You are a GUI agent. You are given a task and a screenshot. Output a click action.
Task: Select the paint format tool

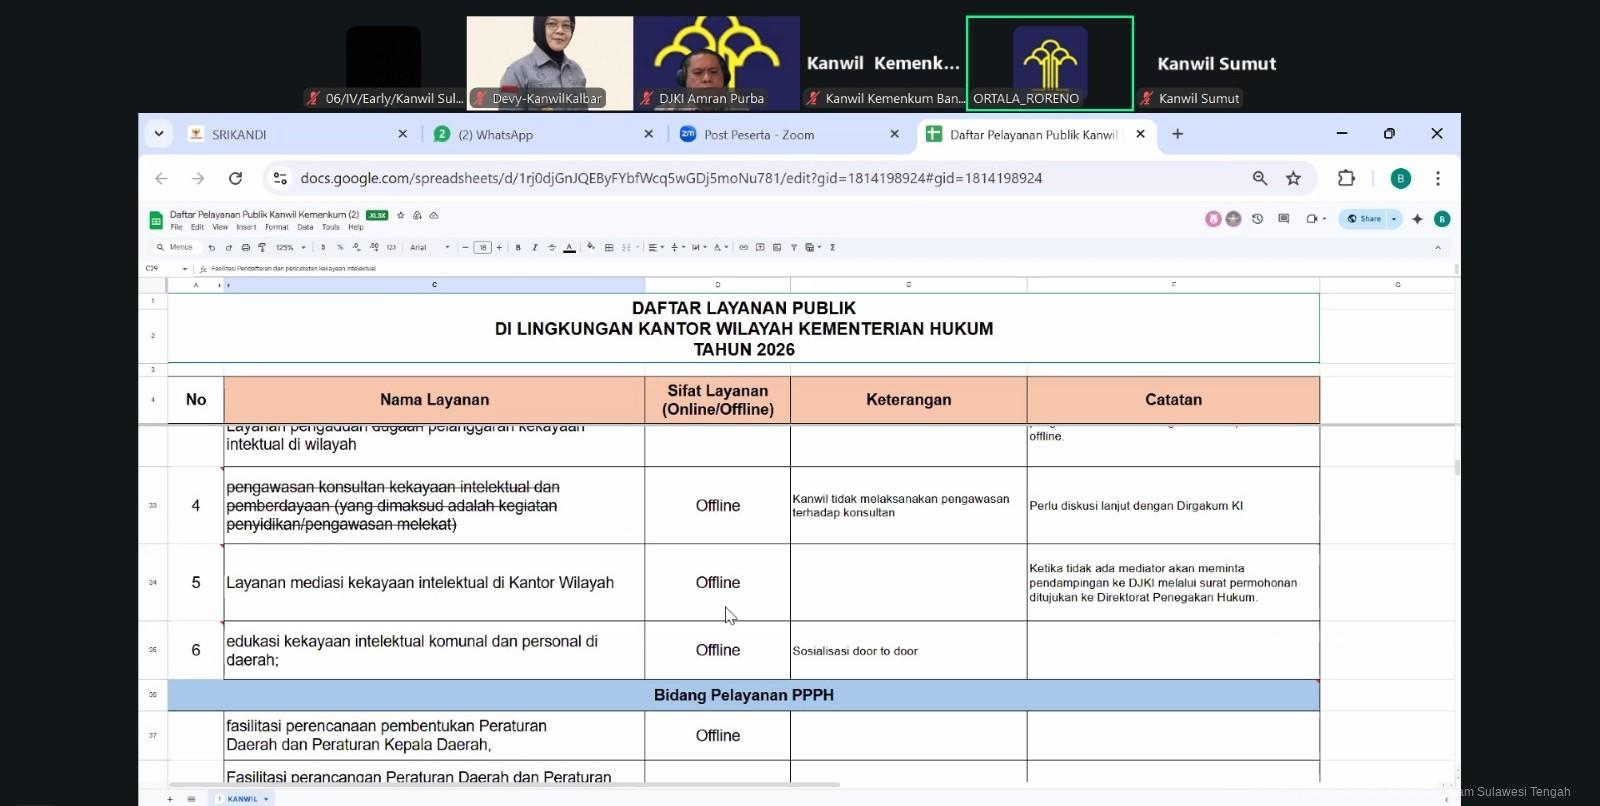[x=262, y=248]
